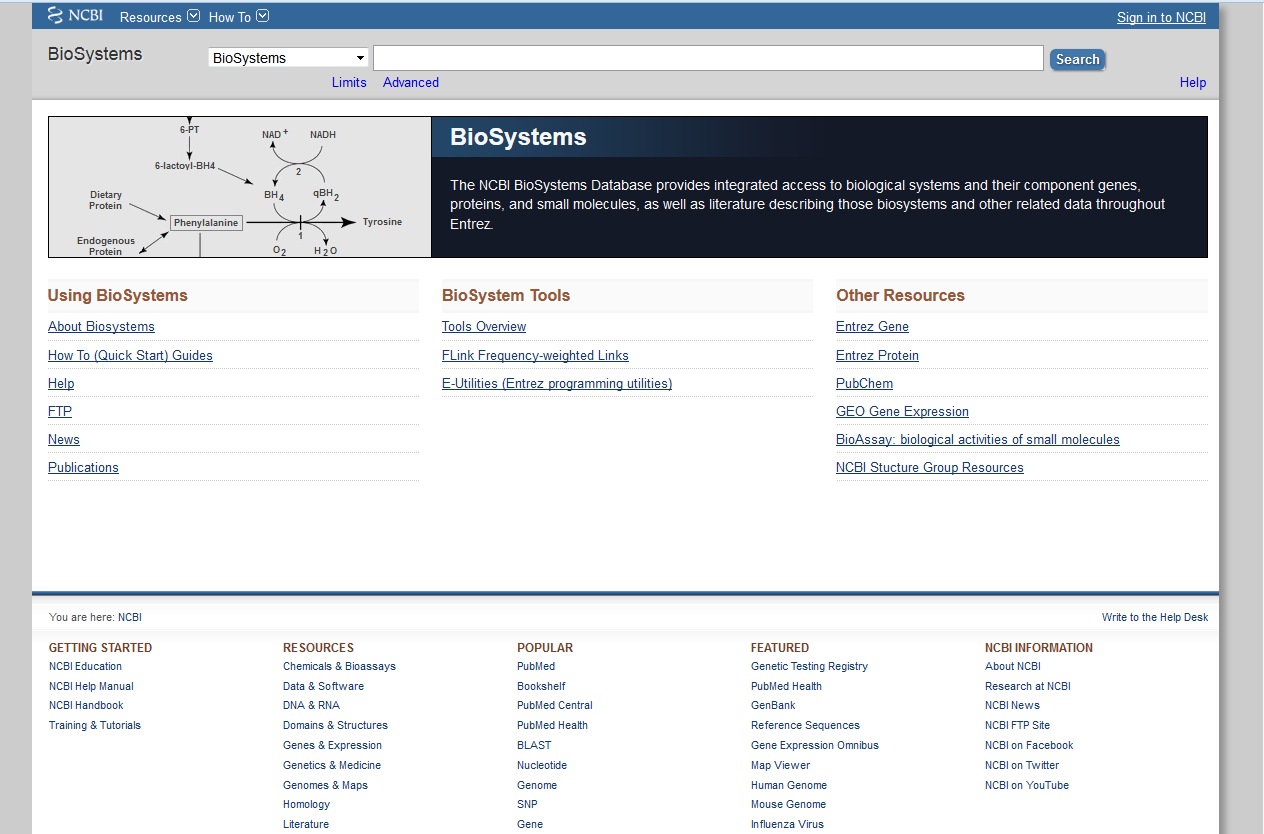Open Genetics & Medicine footer link
Image resolution: width=1264 pixels, height=834 pixels.
click(332, 765)
